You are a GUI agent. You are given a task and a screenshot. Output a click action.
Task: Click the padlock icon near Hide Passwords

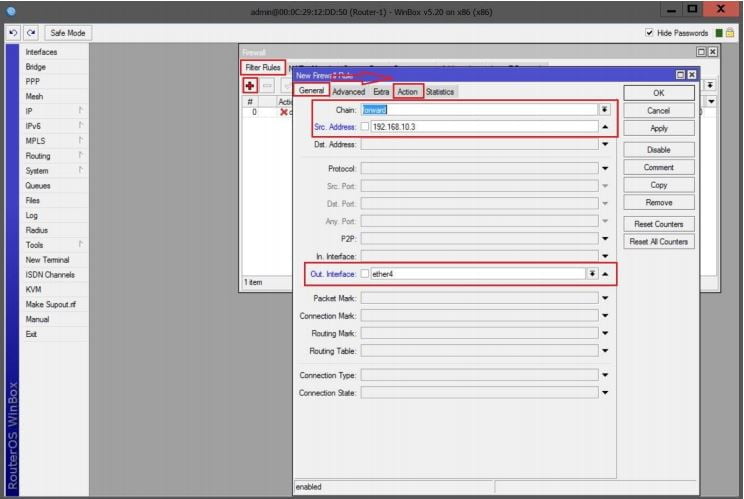click(x=731, y=33)
